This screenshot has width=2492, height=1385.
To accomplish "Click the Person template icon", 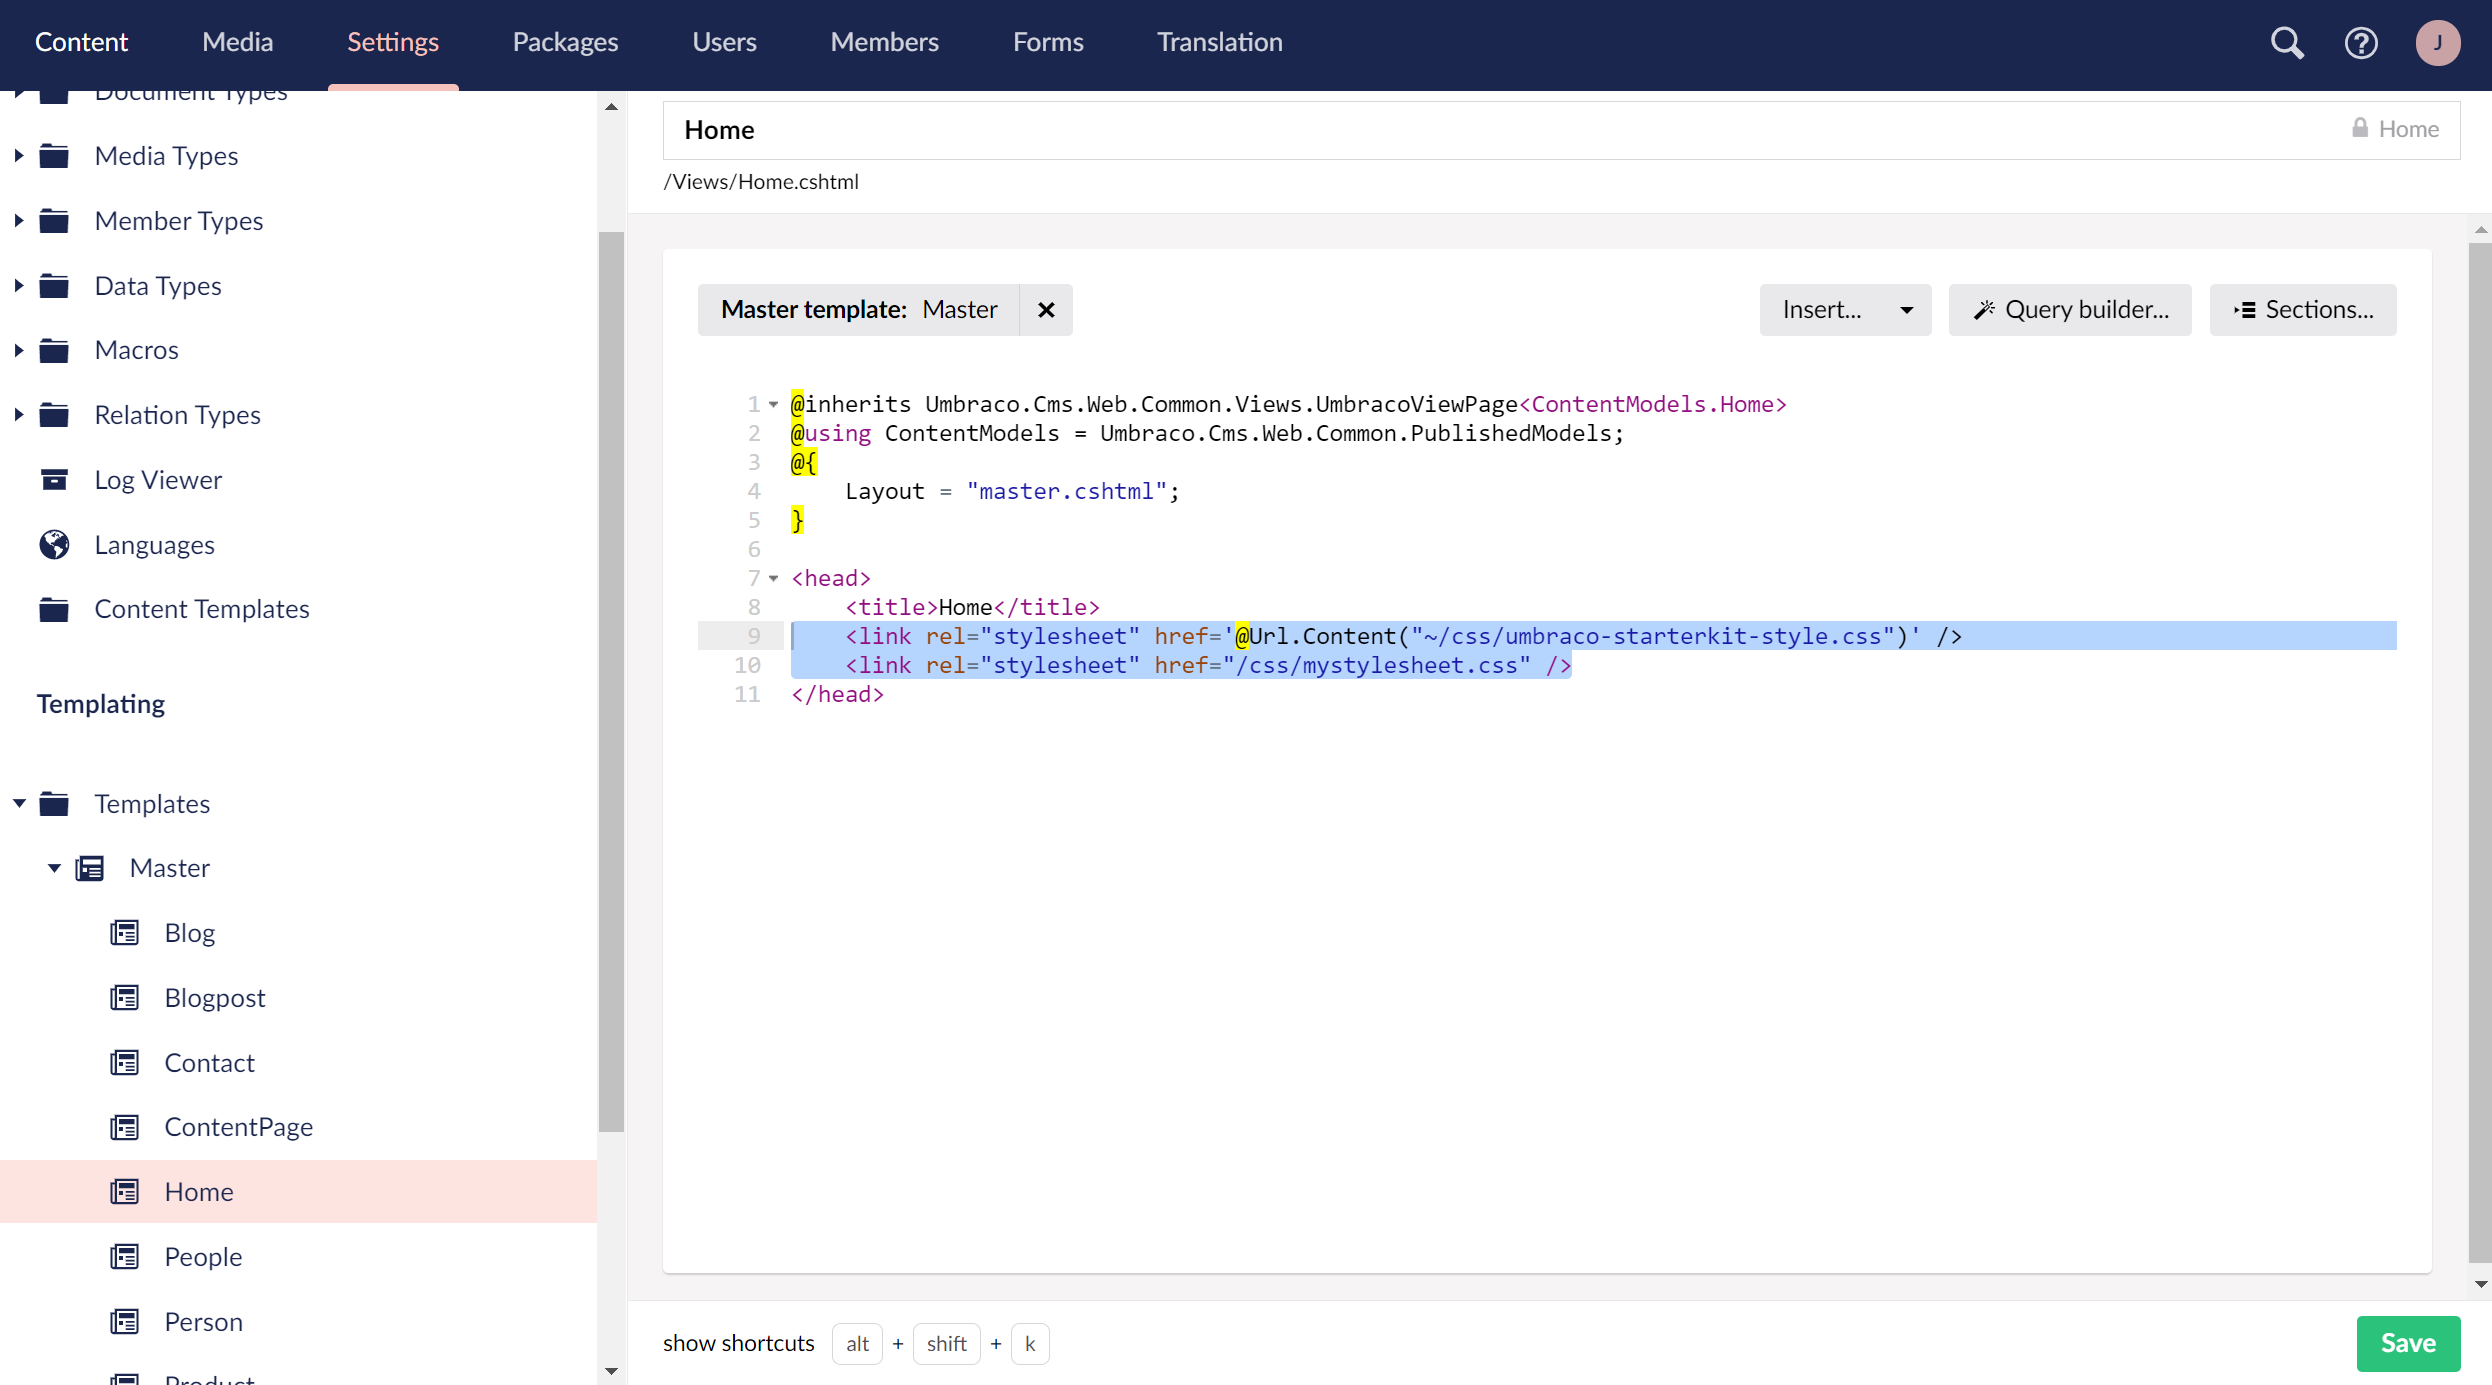I will [x=124, y=1322].
